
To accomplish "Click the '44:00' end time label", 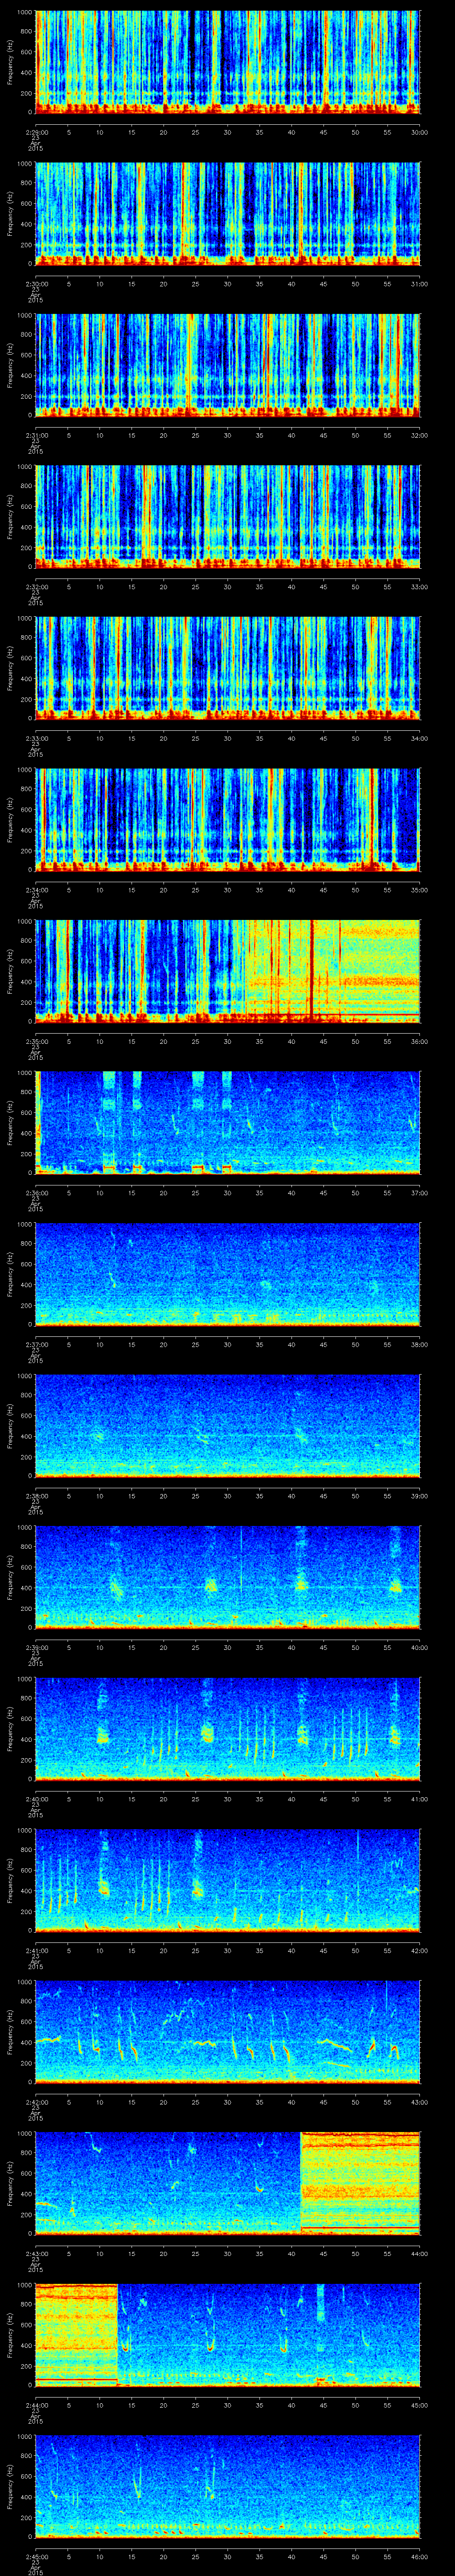I will (x=420, y=2253).
